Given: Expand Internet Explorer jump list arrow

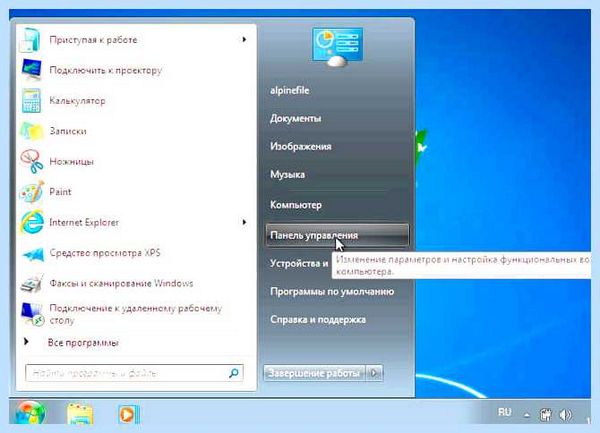Looking at the screenshot, I should pyautogui.click(x=244, y=222).
